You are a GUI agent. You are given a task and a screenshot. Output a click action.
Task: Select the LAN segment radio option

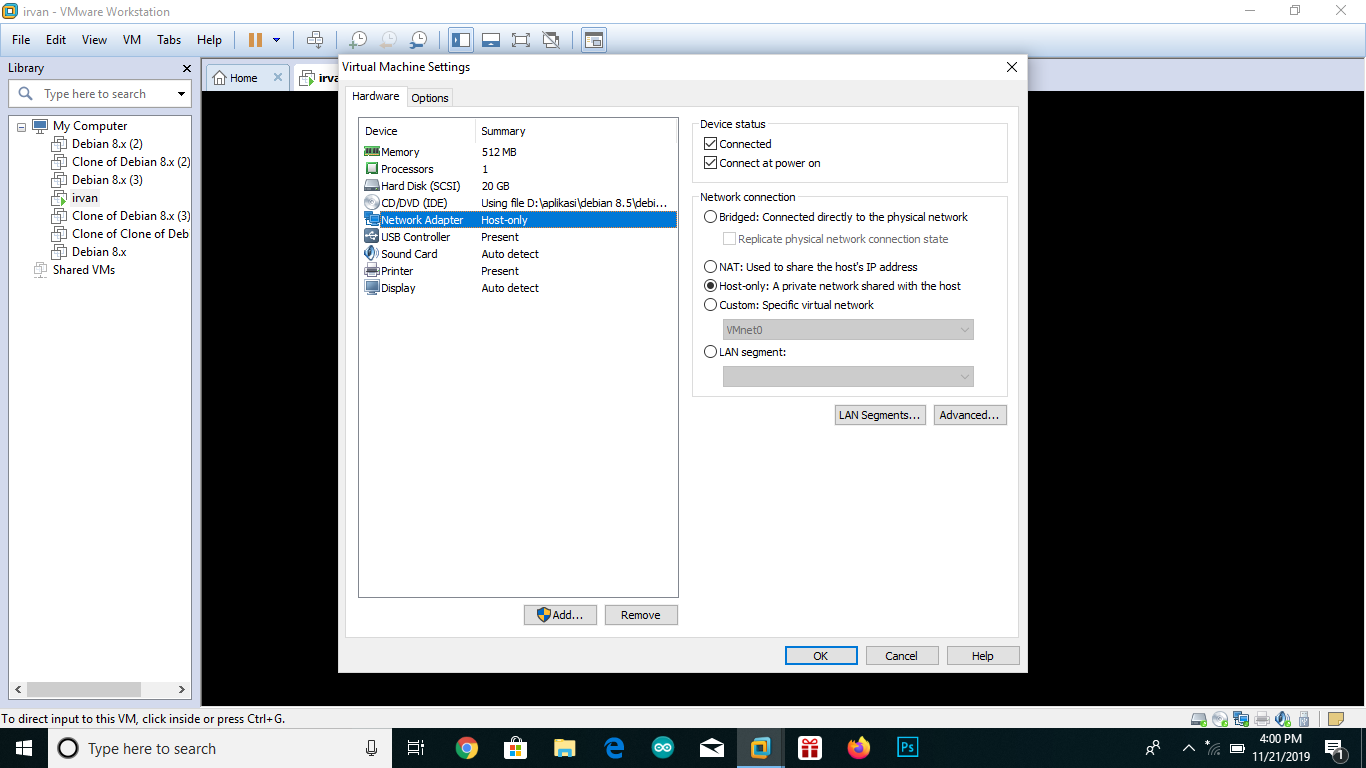(x=710, y=352)
